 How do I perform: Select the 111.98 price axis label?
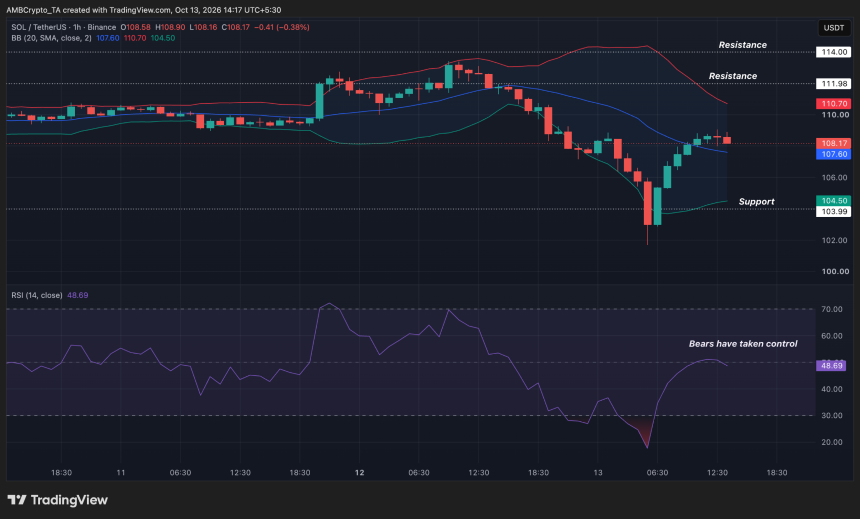pos(834,84)
